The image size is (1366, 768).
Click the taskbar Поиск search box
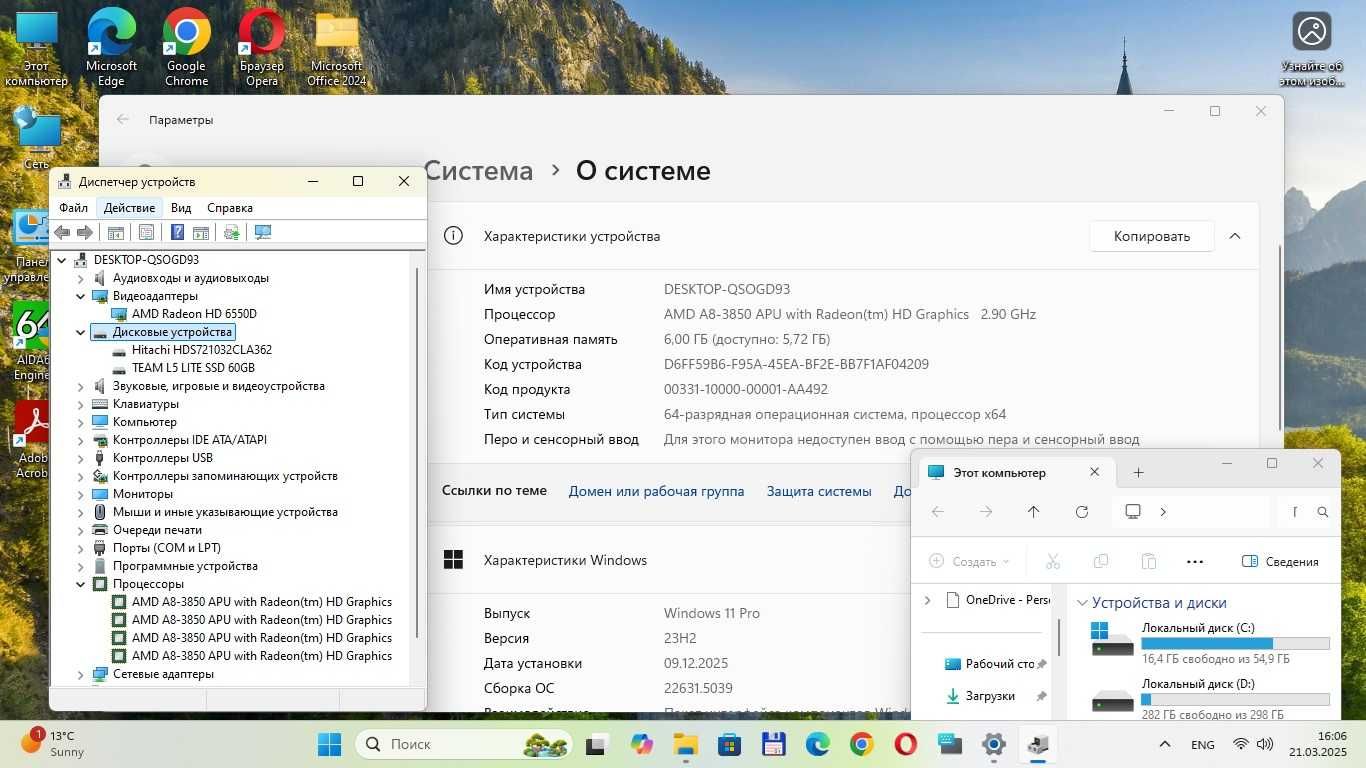464,744
